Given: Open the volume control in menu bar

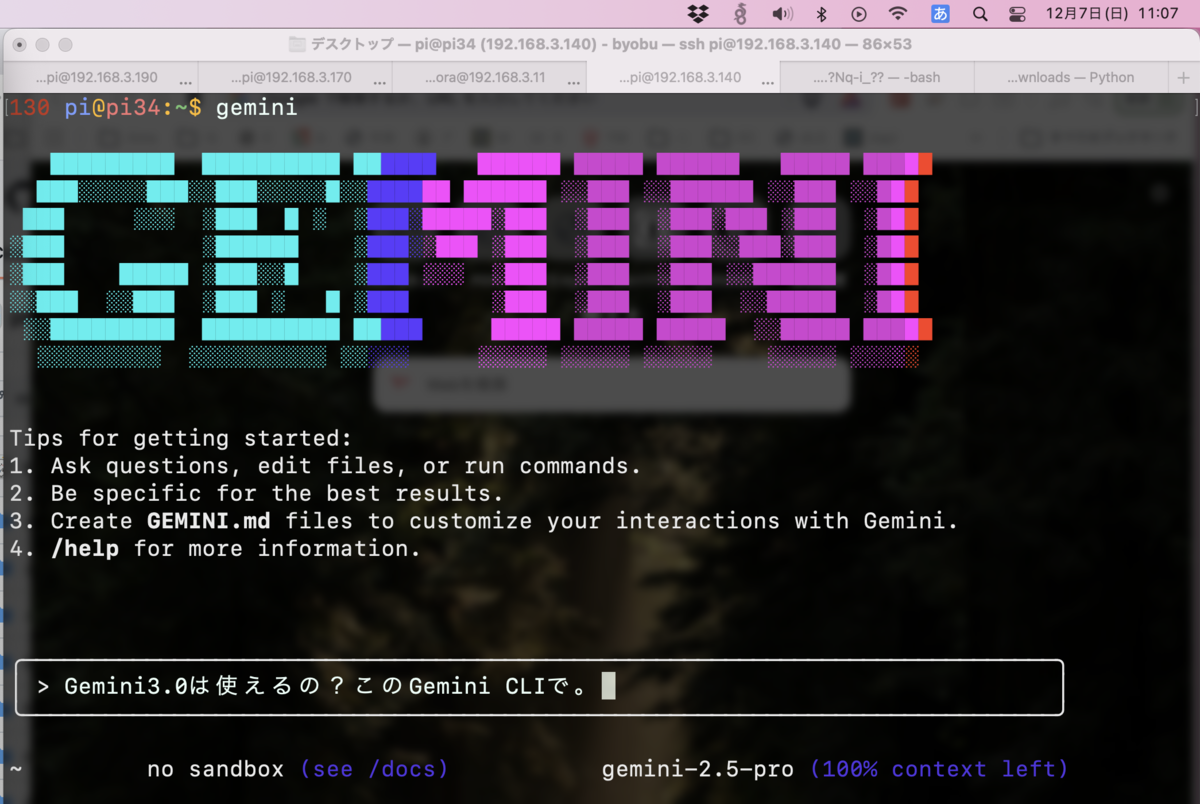Looking at the screenshot, I should (x=782, y=14).
